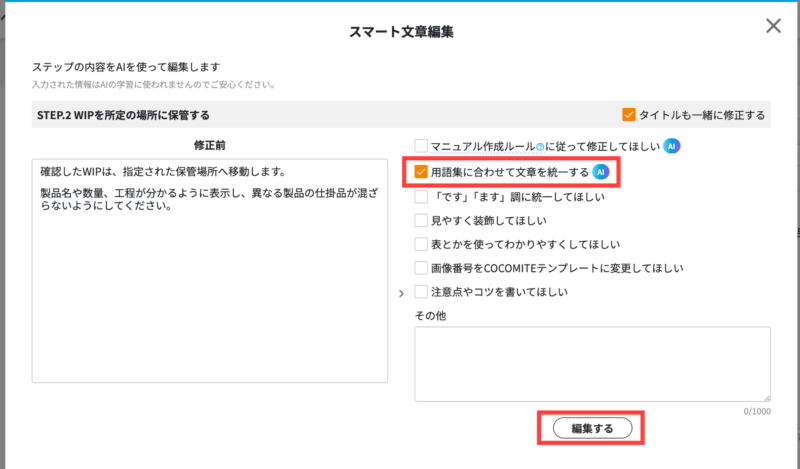Check 注意点やコツを書いてほしい option
Image resolution: width=800 pixels, height=469 pixels.
(421, 291)
